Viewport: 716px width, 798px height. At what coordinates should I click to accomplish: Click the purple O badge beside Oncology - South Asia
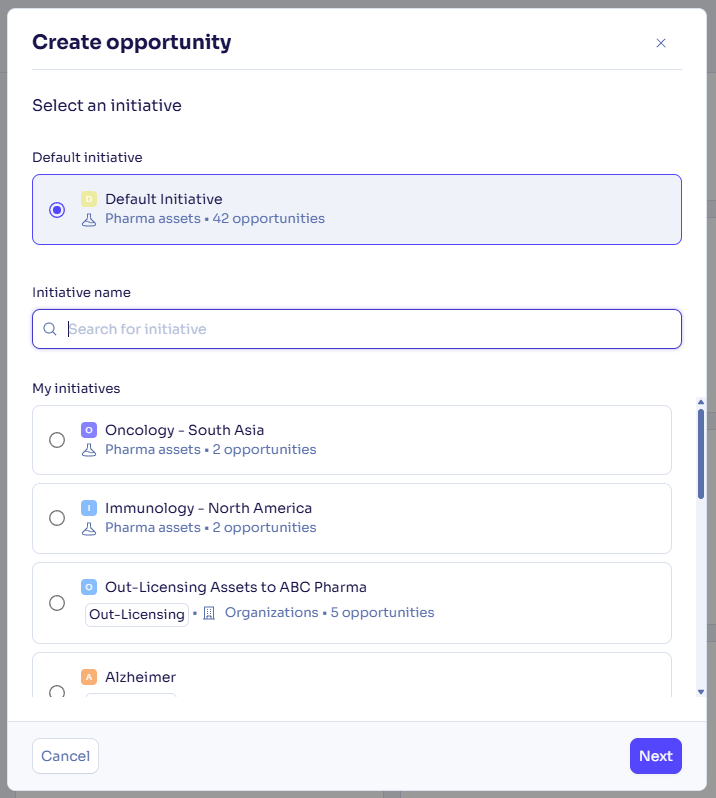coord(89,430)
